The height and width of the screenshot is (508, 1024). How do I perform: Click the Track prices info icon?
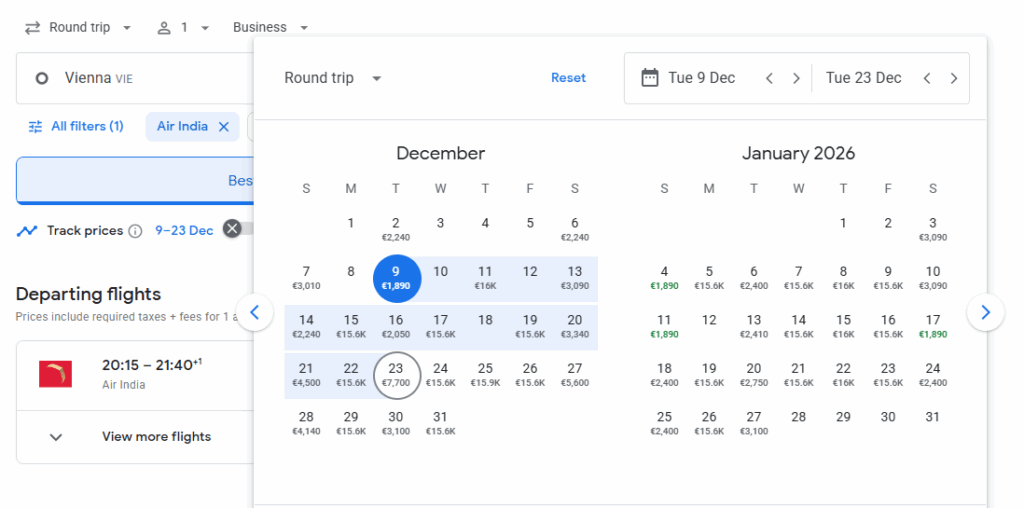135,231
